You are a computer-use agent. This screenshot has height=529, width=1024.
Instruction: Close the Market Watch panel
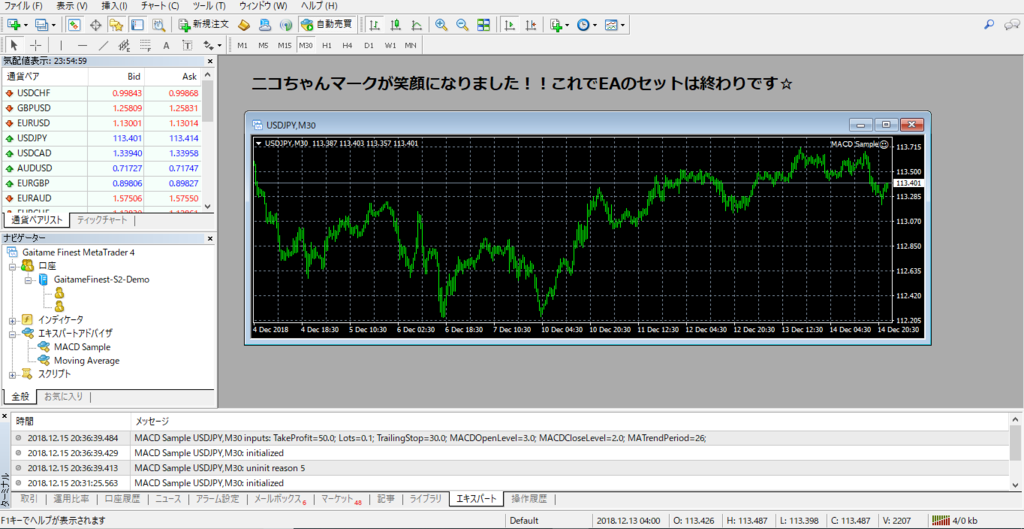[210, 61]
